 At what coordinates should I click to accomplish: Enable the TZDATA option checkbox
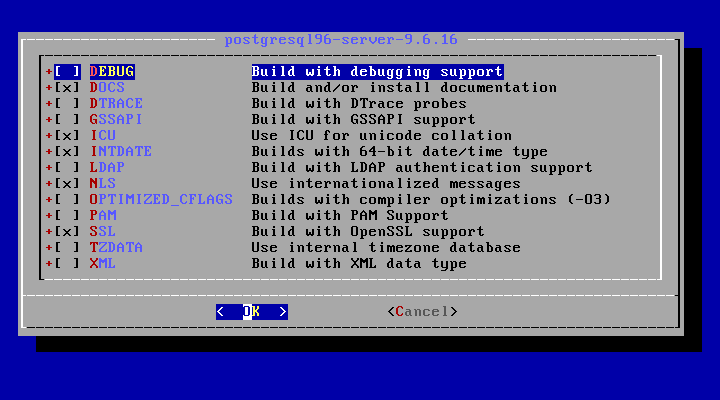click(x=68, y=248)
